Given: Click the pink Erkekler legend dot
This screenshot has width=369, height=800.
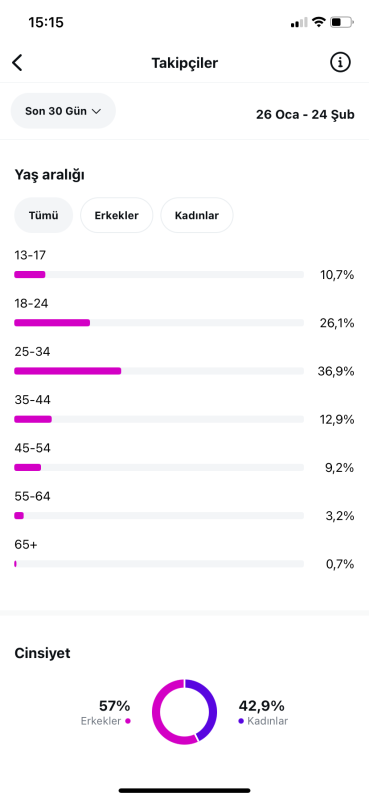Looking at the screenshot, I should click(x=128, y=721).
